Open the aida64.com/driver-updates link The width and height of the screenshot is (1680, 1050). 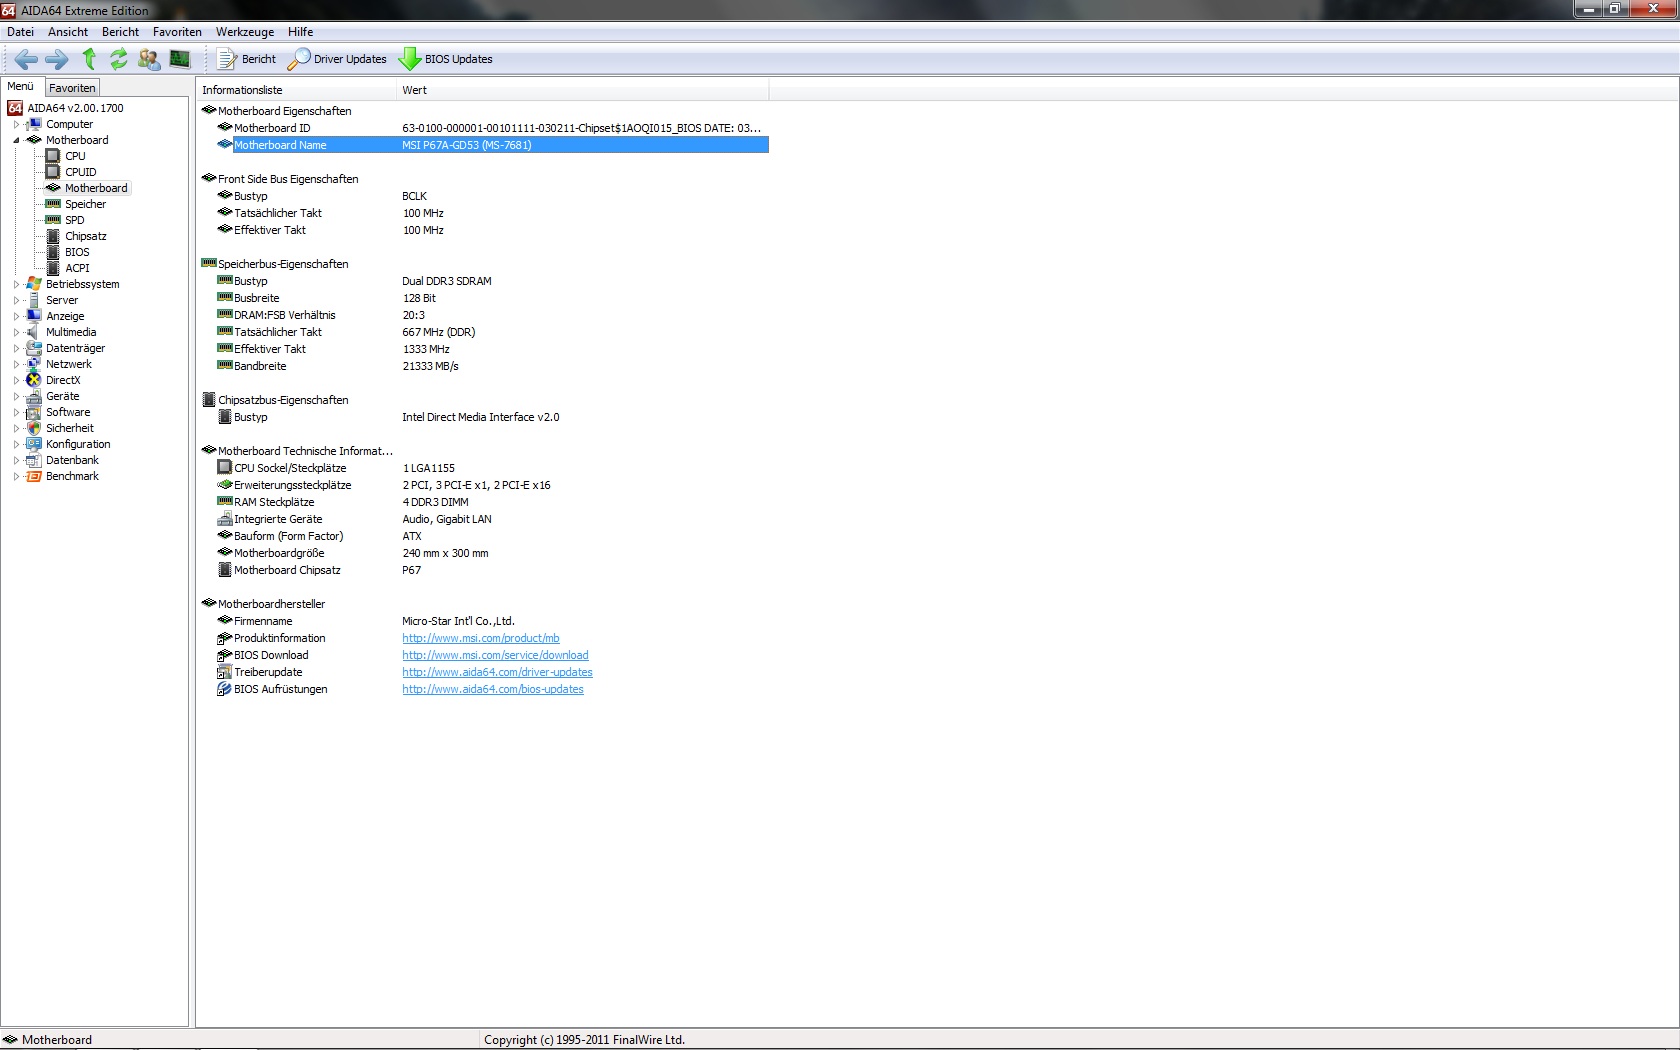pyautogui.click(x=497, y=672)
